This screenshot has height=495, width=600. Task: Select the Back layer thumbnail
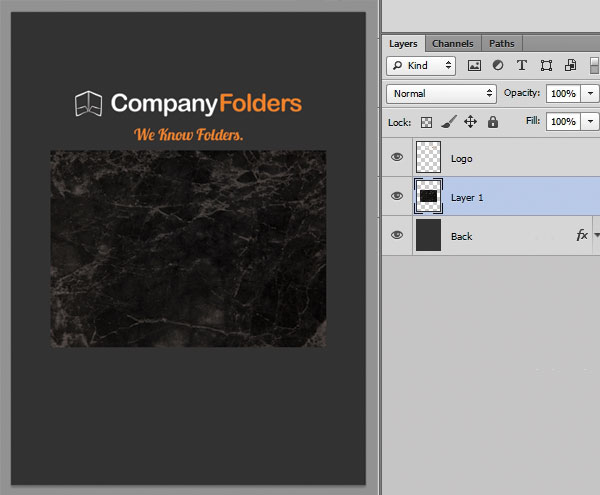(428, 235)
